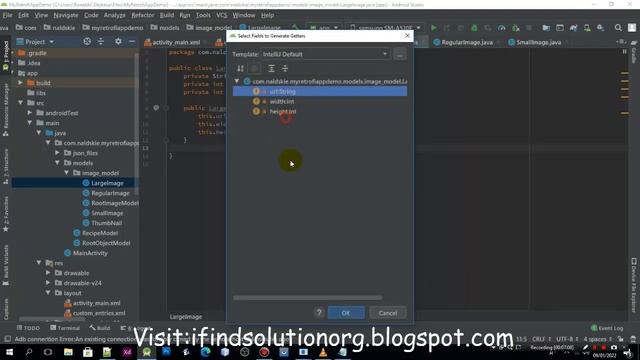Open the Event Log
640x360 pixels.
607,328
